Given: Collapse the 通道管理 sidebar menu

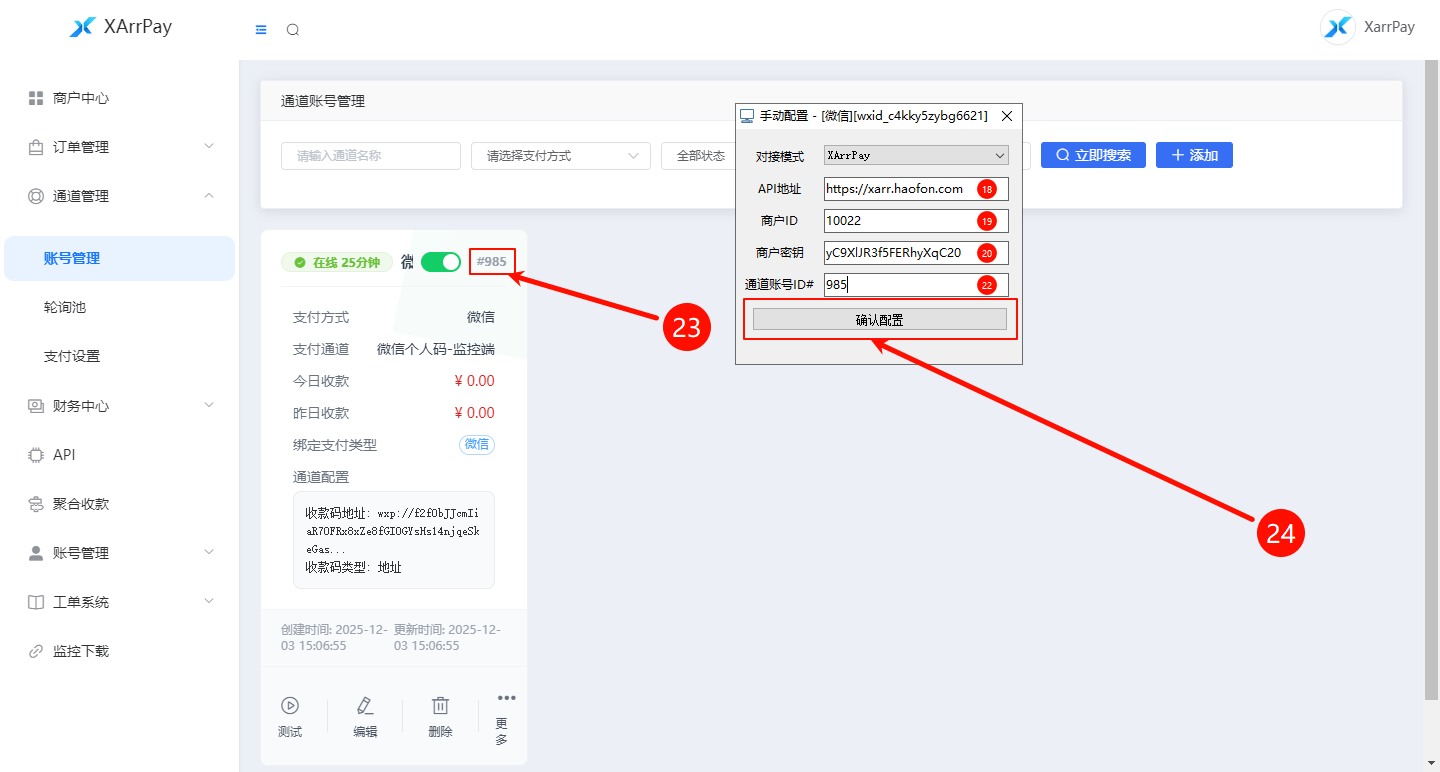Looking at the screenshot, I should [120, 196].
